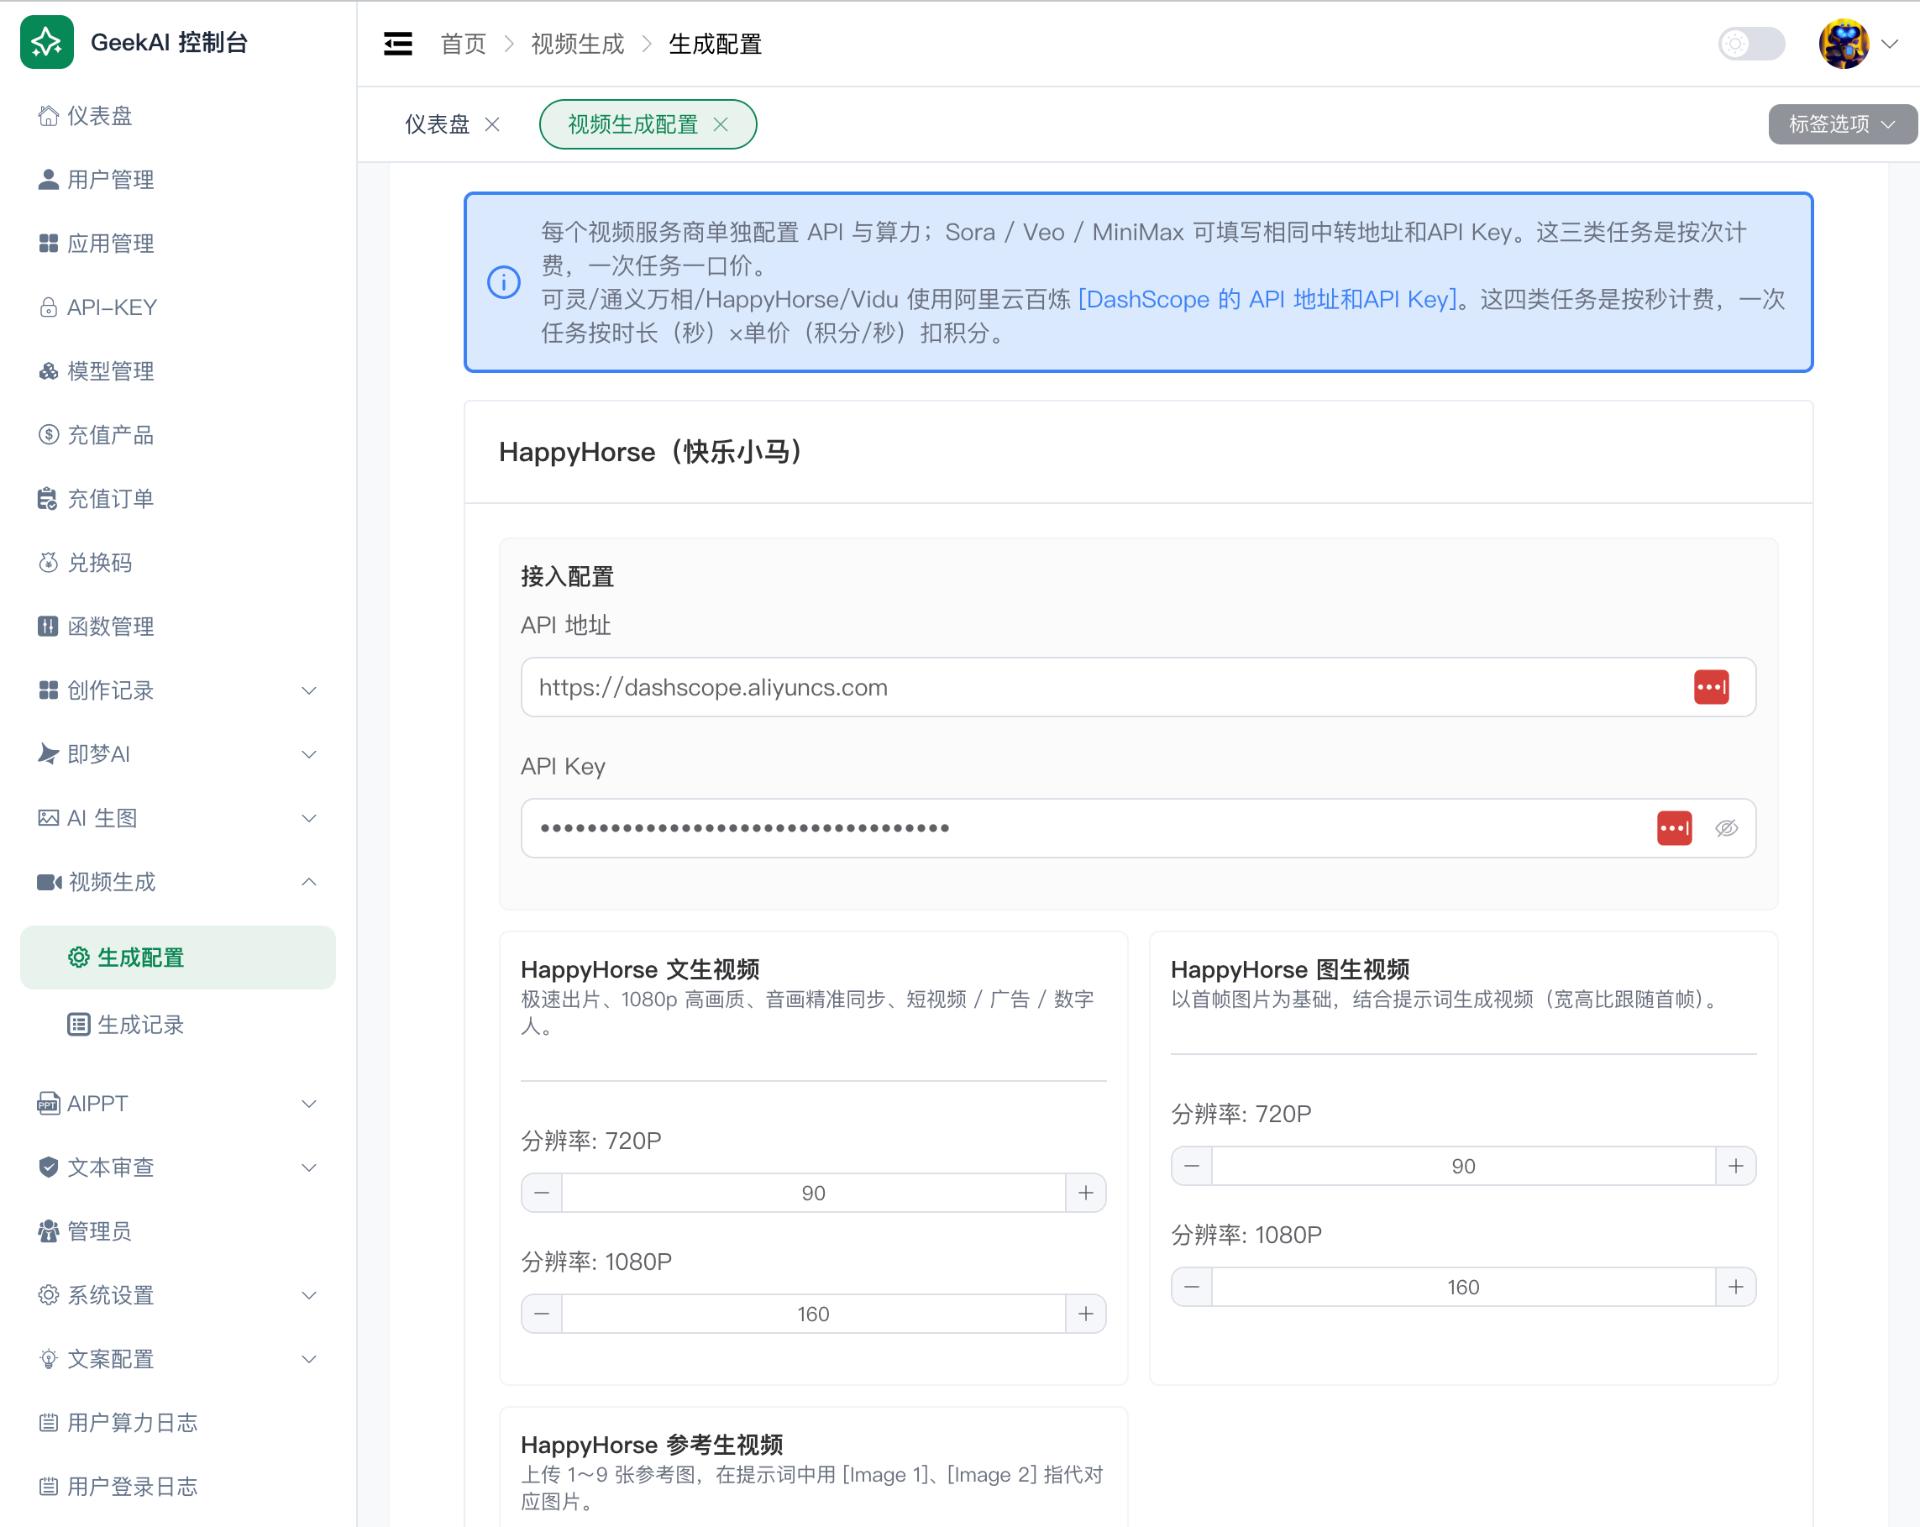1920x1527 pixels.
Task: Select 生成记录 under 视频生成
Action: 178,1025
